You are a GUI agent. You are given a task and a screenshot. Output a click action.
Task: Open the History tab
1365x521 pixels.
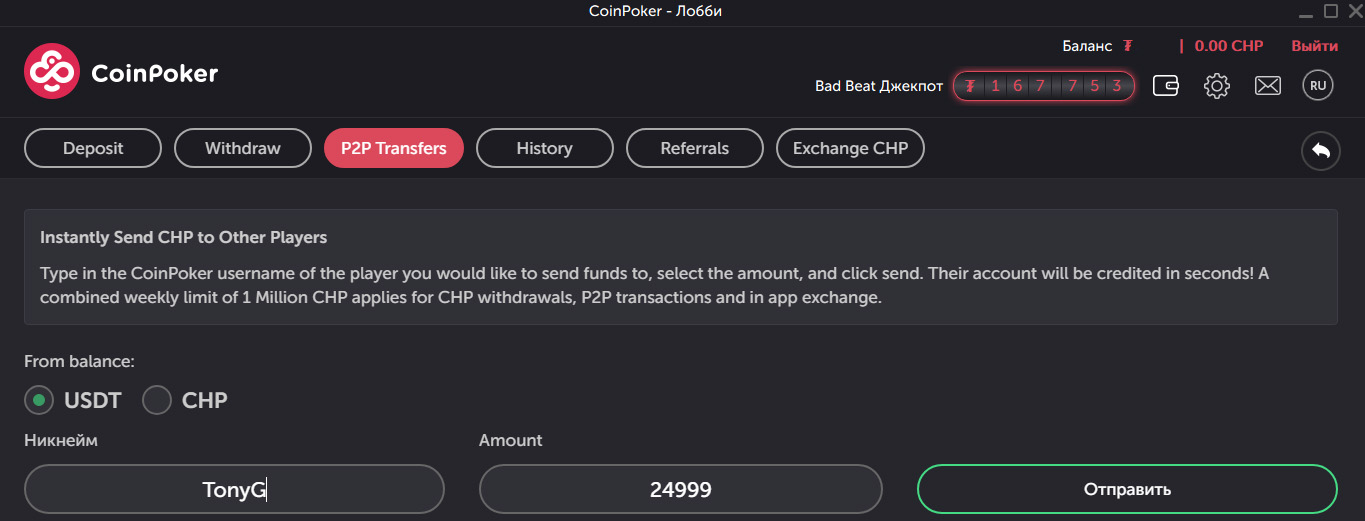(x=545, y=148)
